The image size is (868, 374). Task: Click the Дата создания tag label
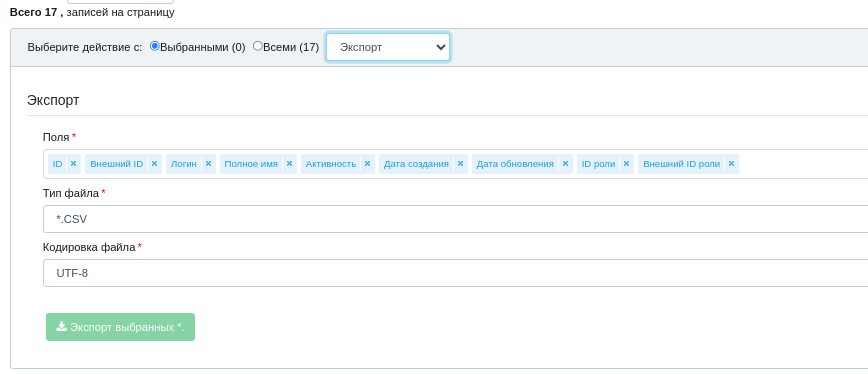(416, 164)
